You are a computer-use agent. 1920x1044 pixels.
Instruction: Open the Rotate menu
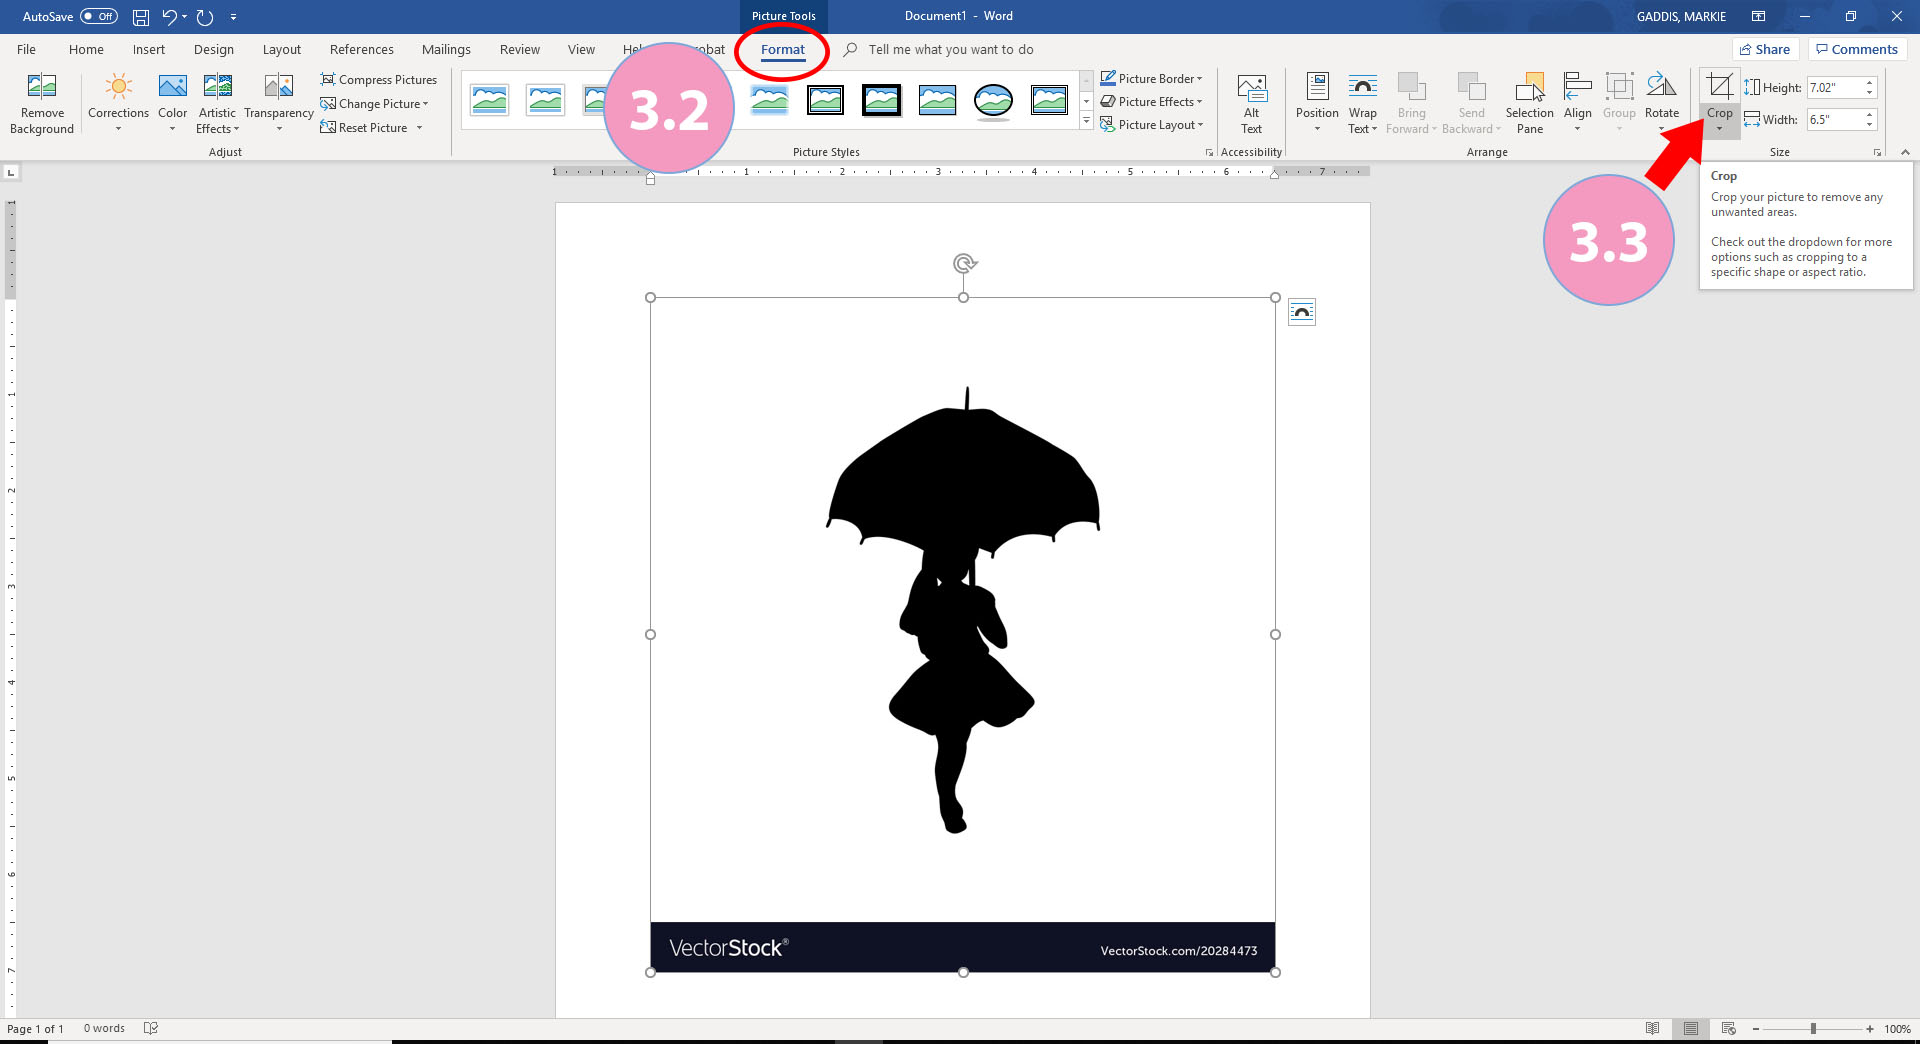coord(1661,103)
